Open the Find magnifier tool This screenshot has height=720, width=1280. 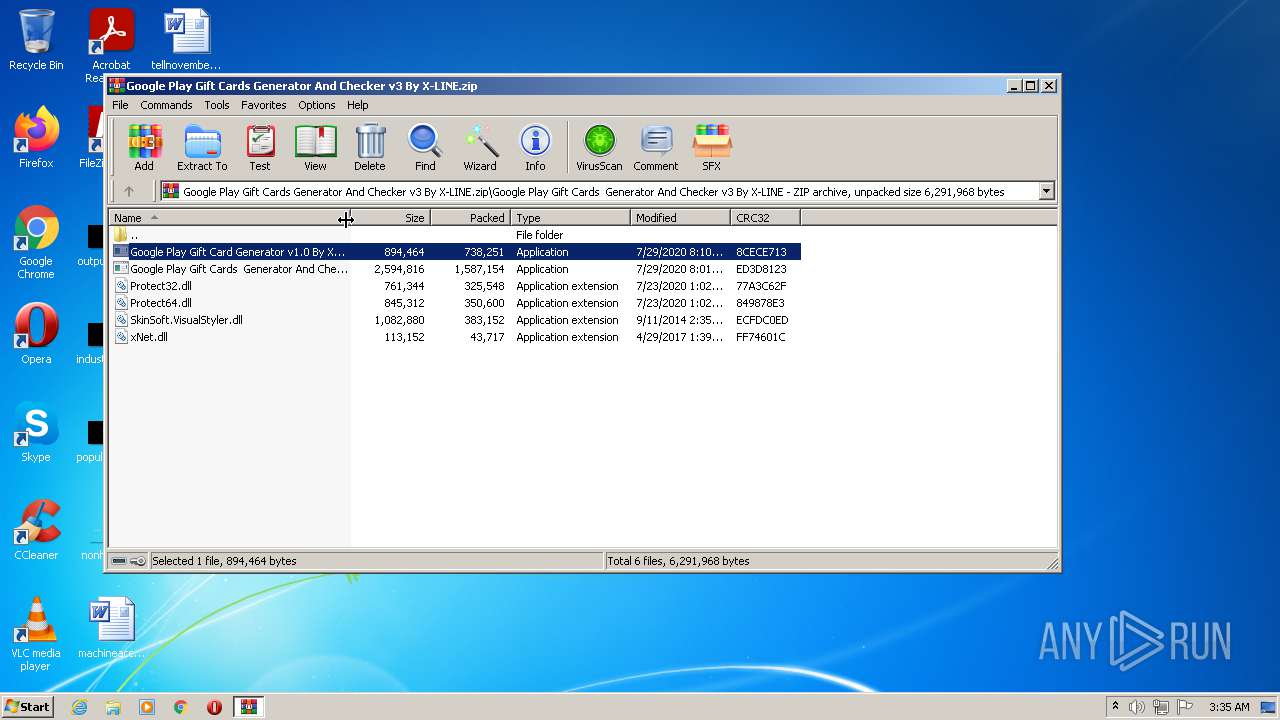tap(425, 148)
